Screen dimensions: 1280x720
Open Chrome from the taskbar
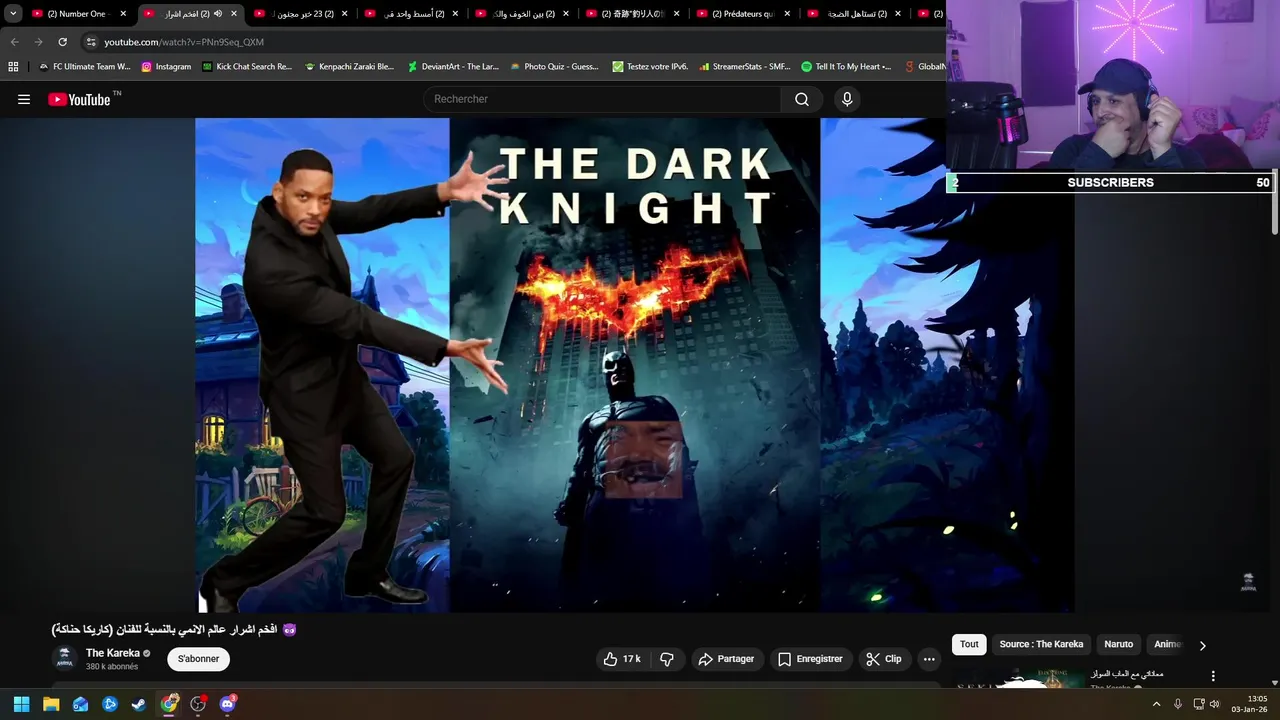pyautogui.click(x=169, y=704)
